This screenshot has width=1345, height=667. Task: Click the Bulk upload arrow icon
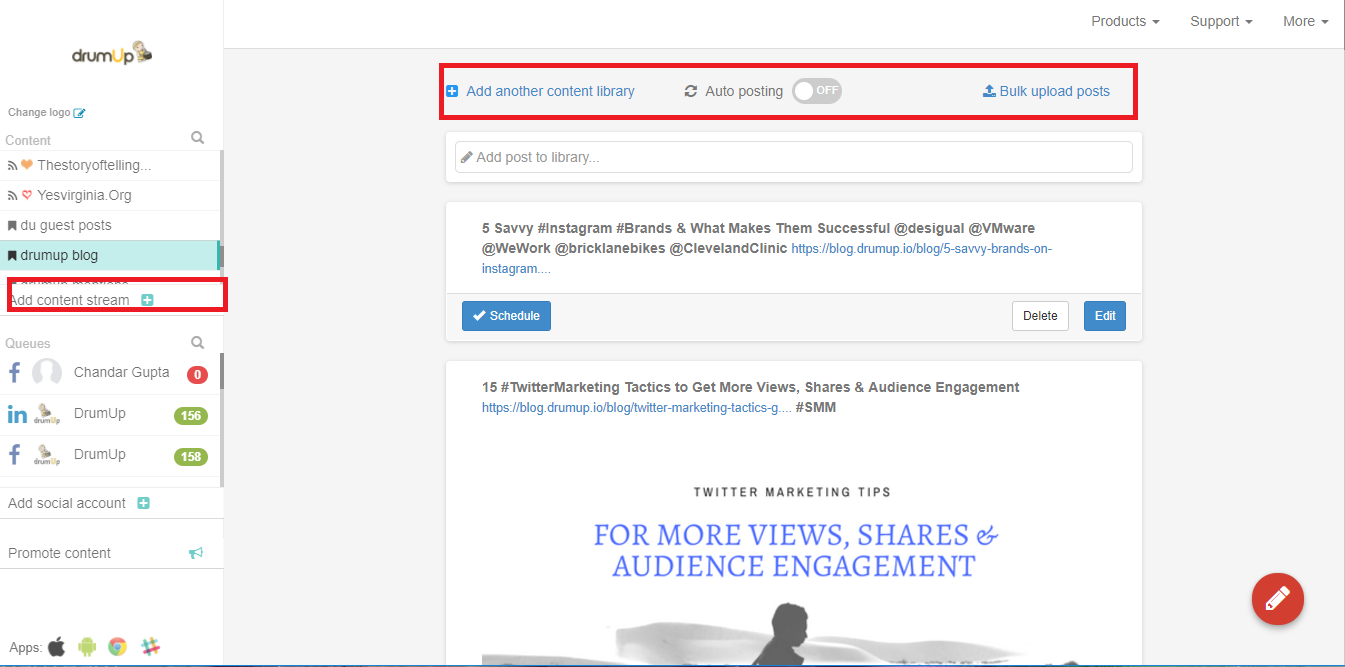989,91
